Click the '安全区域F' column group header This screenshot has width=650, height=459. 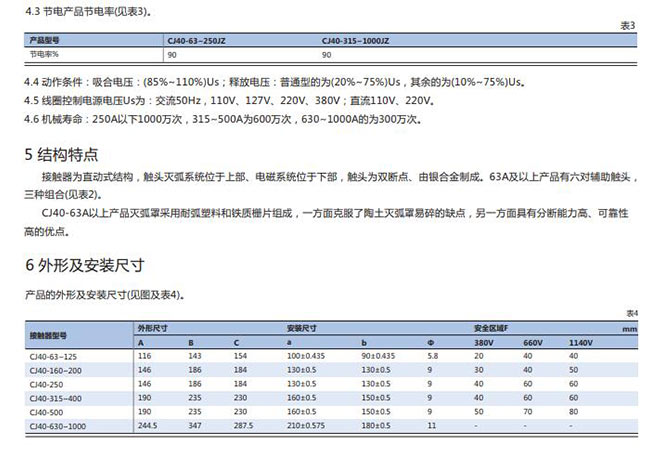pos(491,328)
